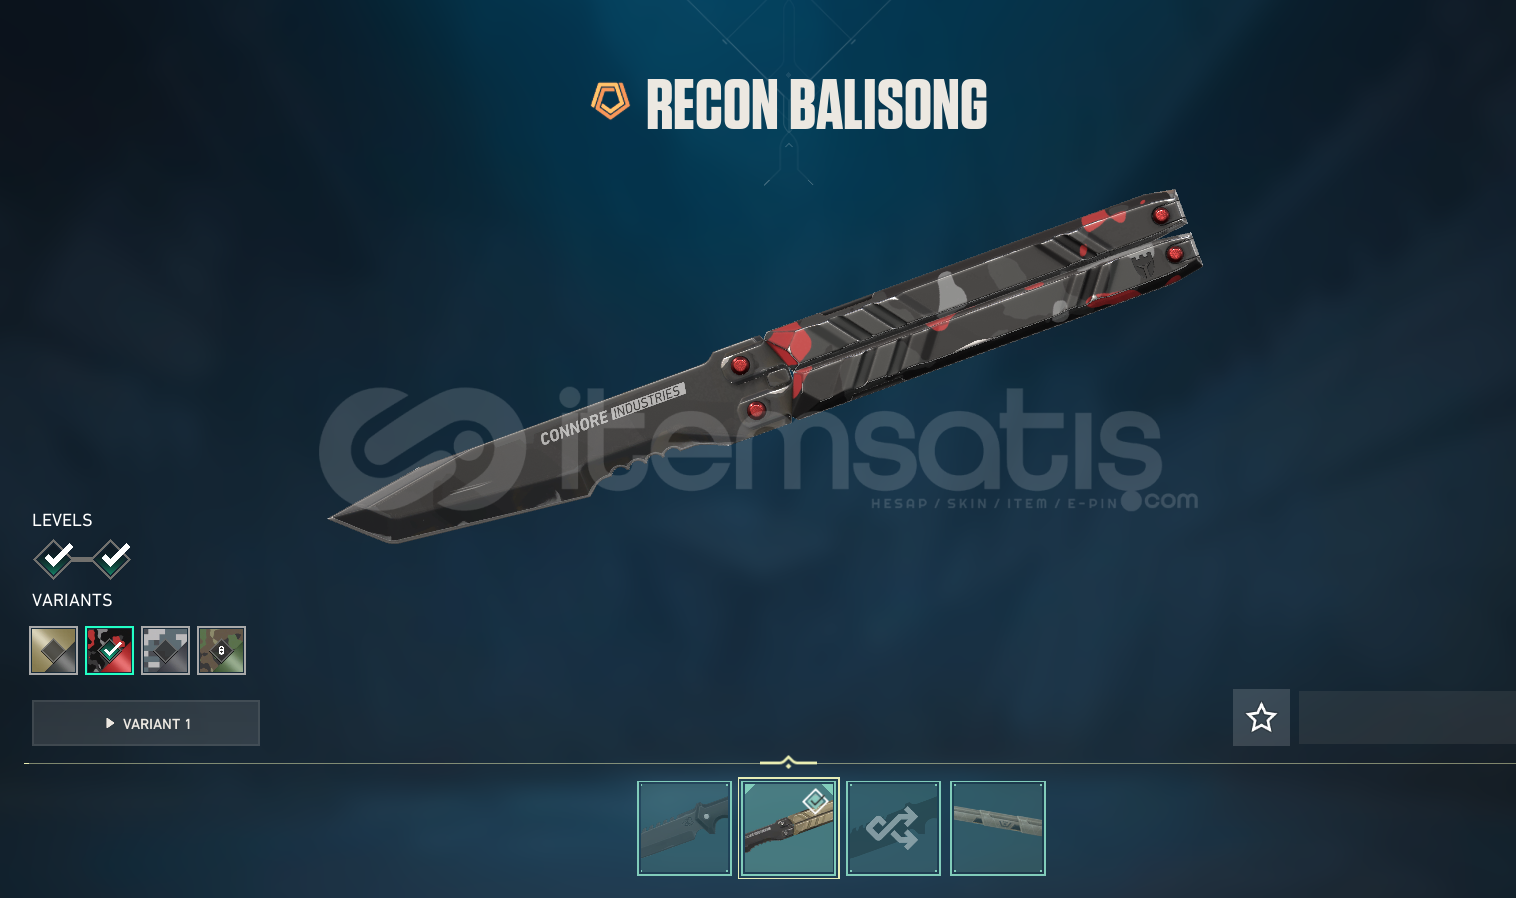The height and width of the screenshot is (898, 1516).
Task: Select the second level checkmark diamond
Action: click(112, 558)
